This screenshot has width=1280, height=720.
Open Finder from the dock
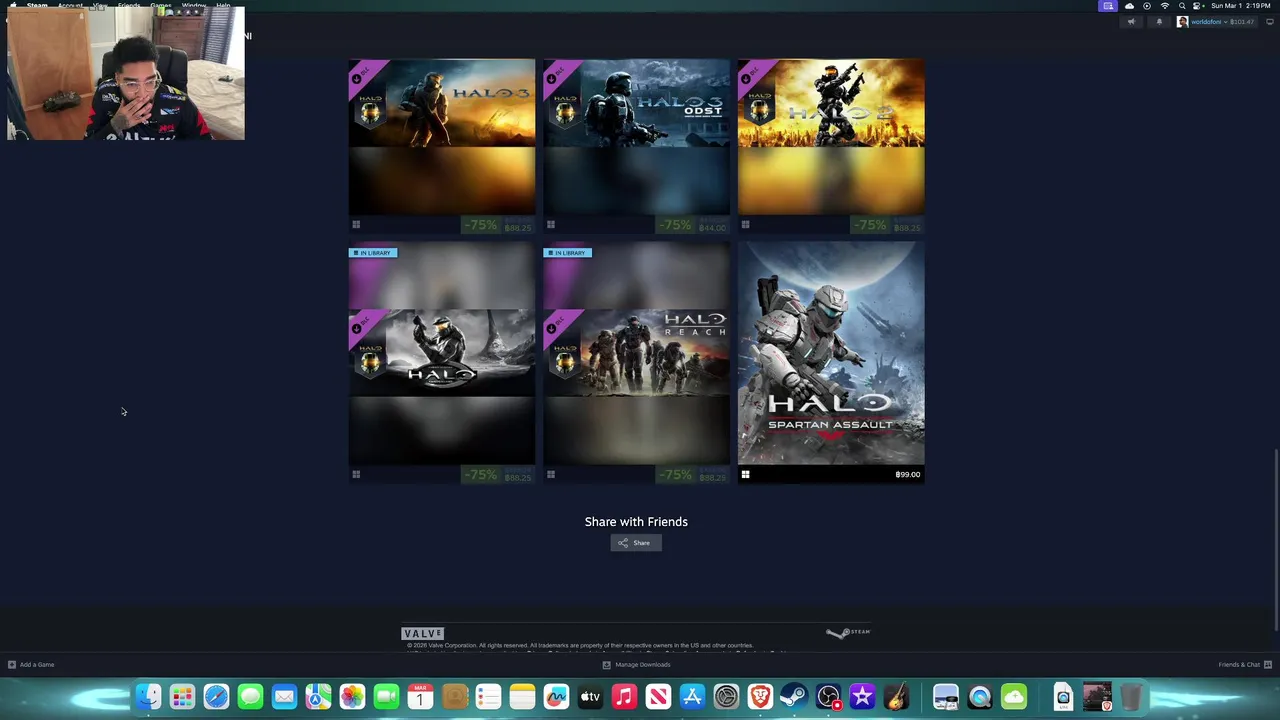coord(148,697)
